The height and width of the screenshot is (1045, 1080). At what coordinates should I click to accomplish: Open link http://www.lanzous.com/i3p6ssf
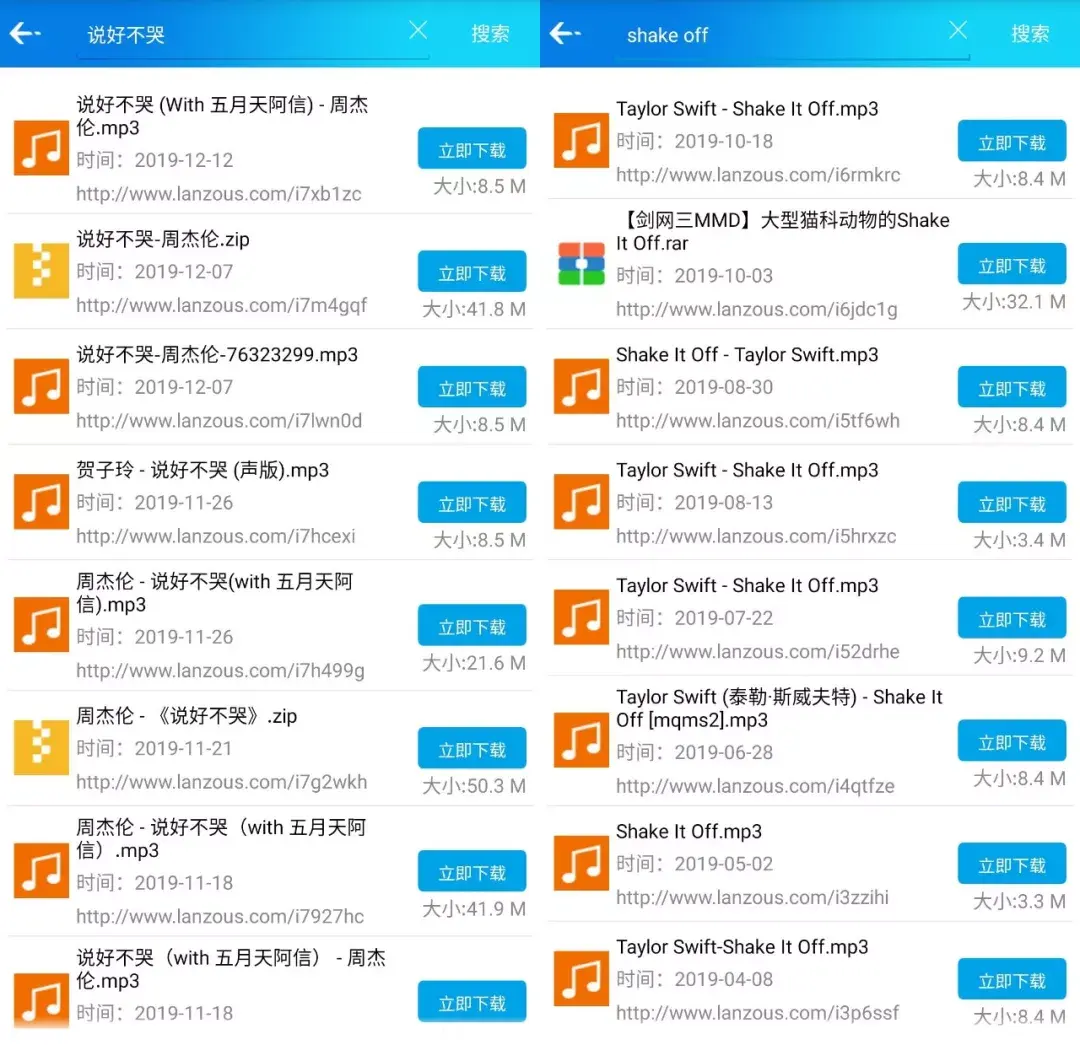(757, 1013)
